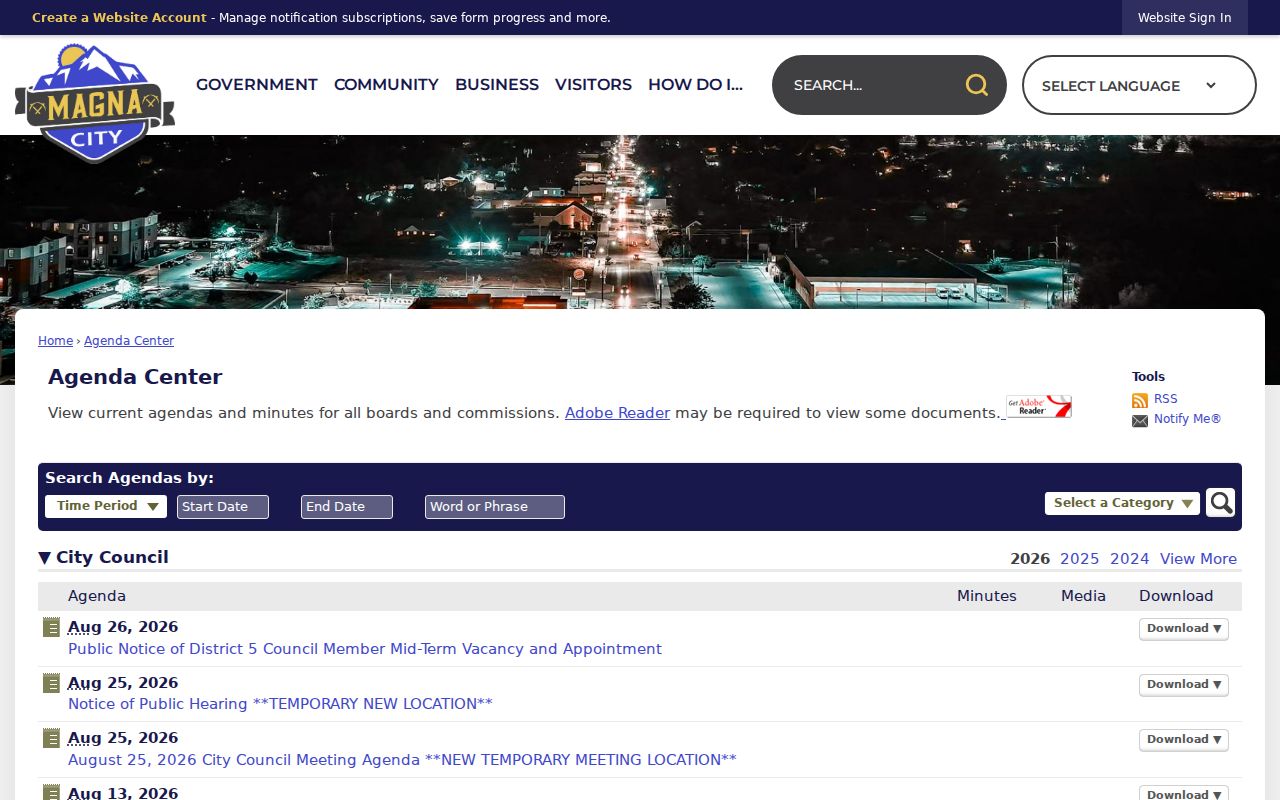Click Website Sign In button
1280x800 pixels.
[x=1185, y=18]
